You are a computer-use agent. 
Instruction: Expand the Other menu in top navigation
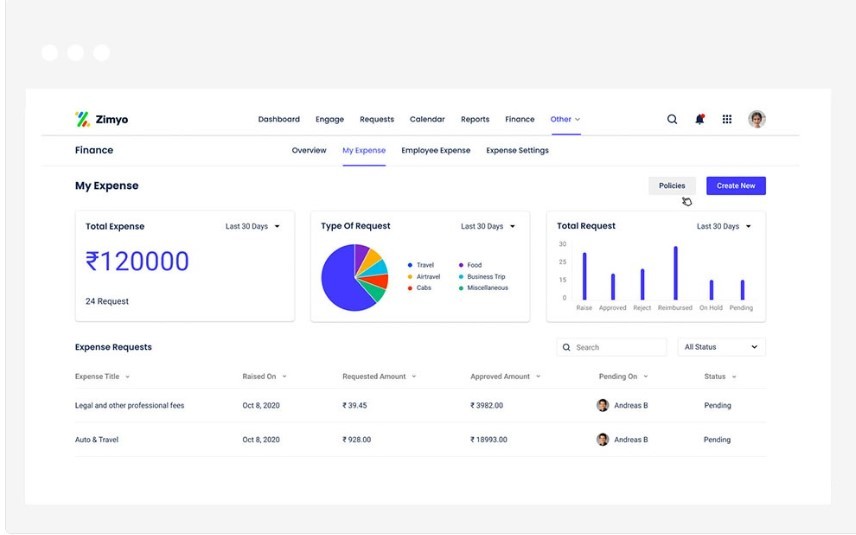pos(565,119)
